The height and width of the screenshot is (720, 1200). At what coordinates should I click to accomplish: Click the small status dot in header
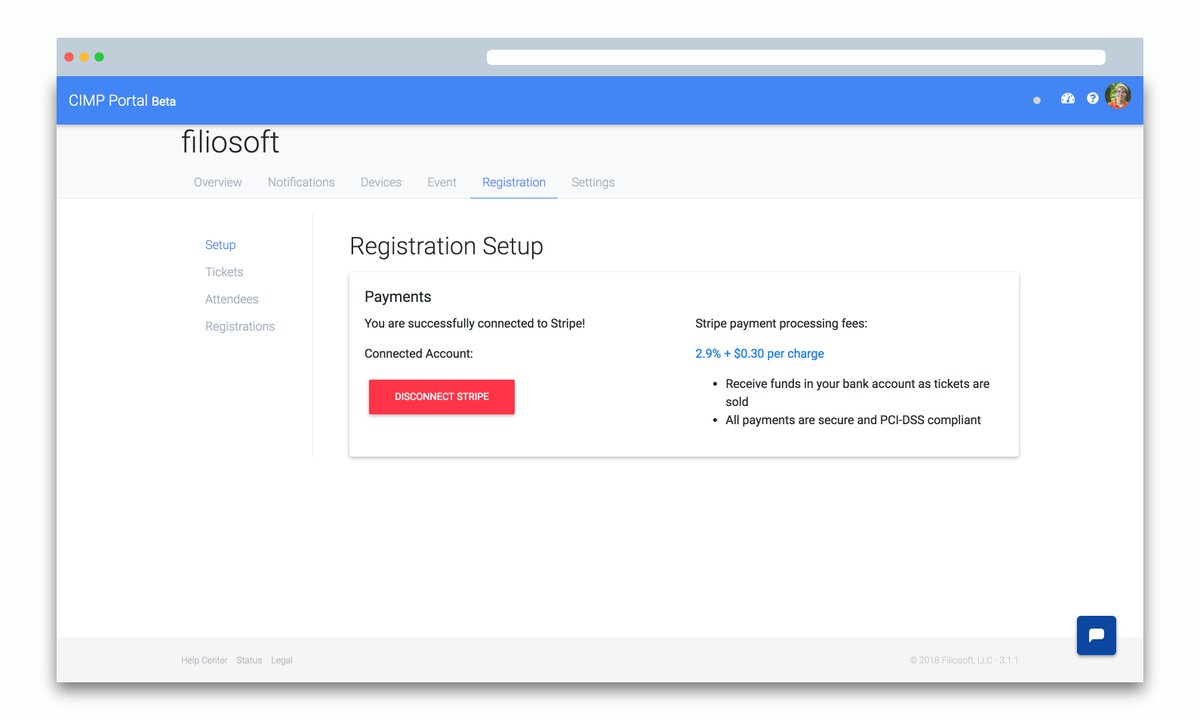click(x=1037, y=100)
